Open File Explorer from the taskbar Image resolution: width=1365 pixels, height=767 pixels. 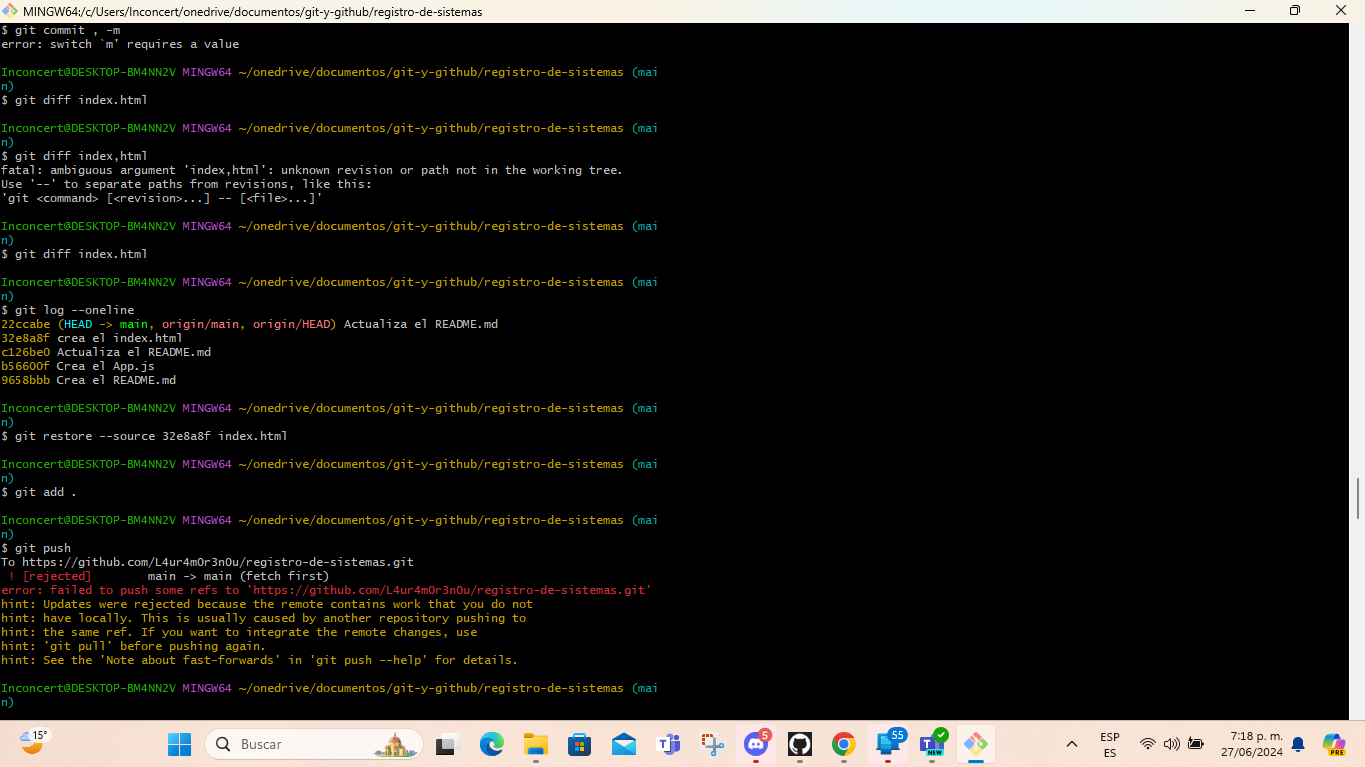click(x=536, y=744)
